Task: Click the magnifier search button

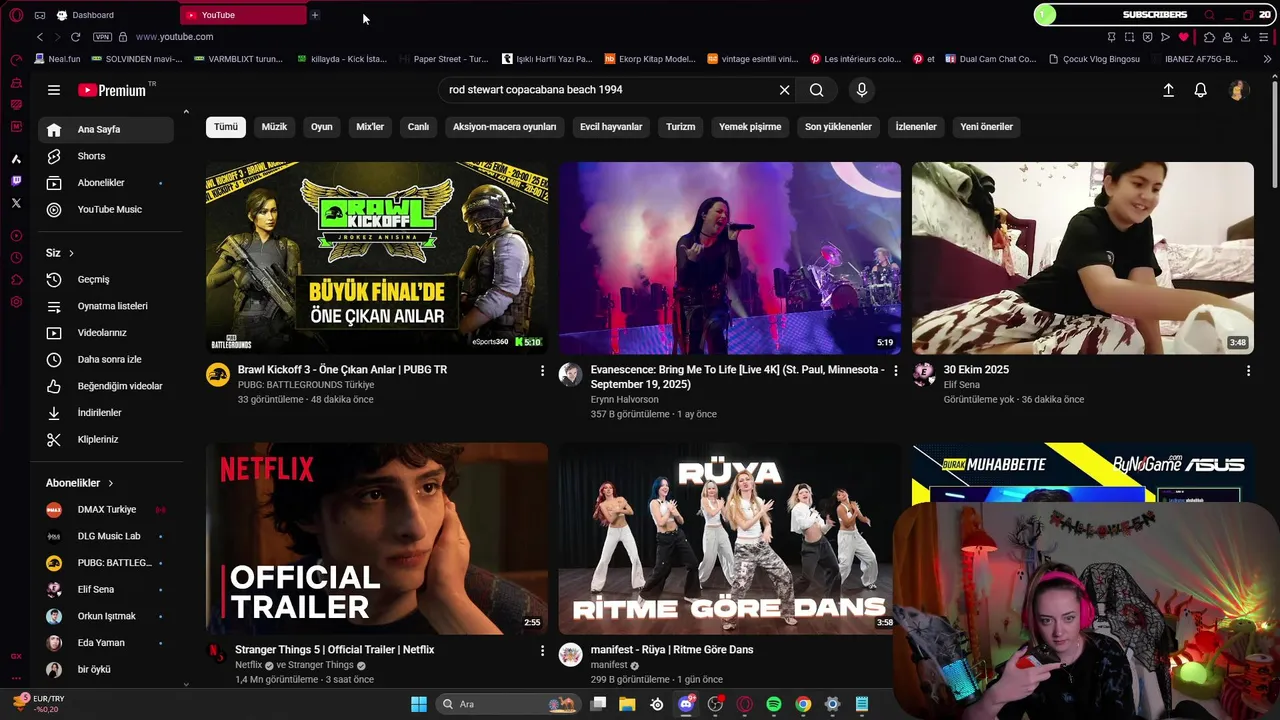Action: (x=817, y=90)
